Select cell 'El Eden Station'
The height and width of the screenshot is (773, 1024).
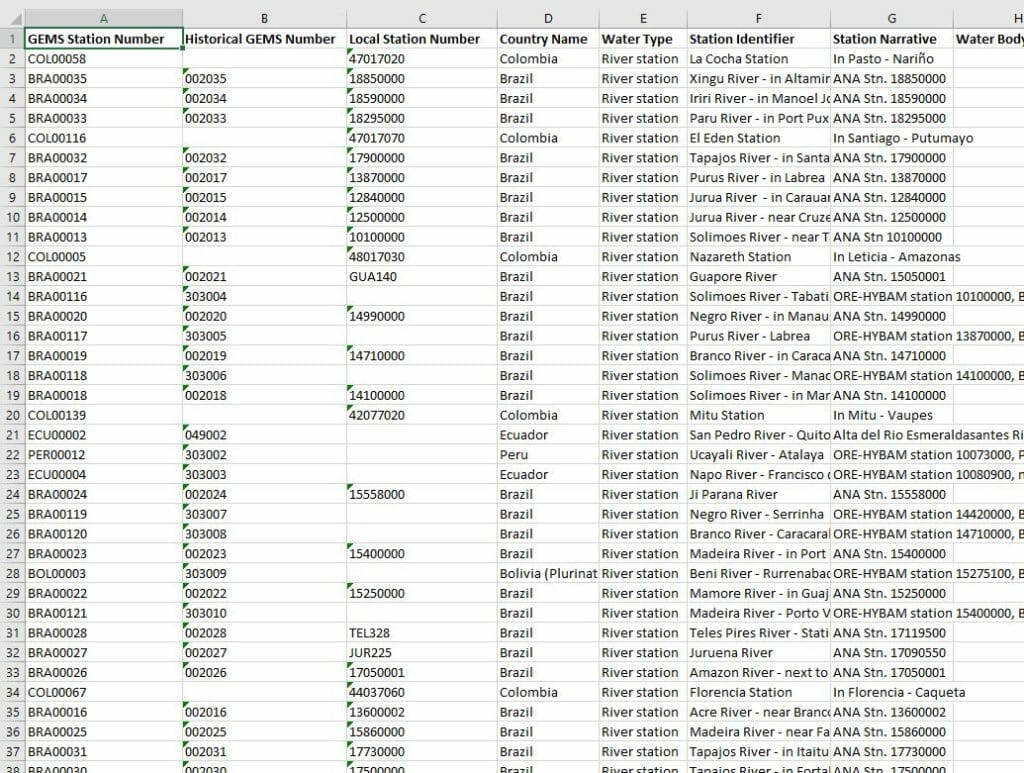tap(759, 138)
